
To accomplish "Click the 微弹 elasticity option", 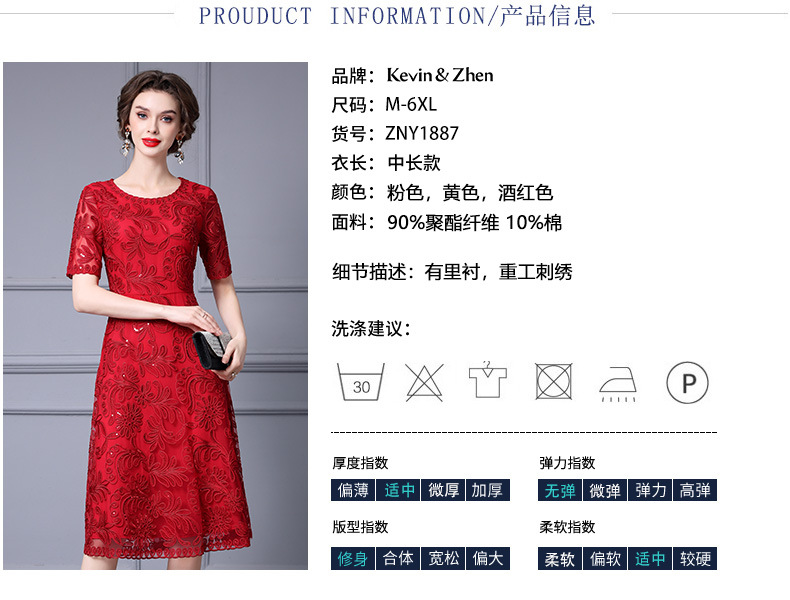I will [x=605, y=490].
